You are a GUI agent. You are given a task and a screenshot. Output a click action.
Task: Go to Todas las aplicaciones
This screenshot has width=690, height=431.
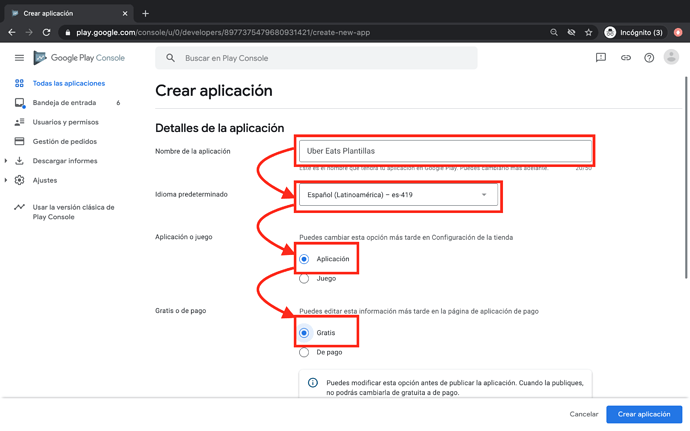point(68,84)
